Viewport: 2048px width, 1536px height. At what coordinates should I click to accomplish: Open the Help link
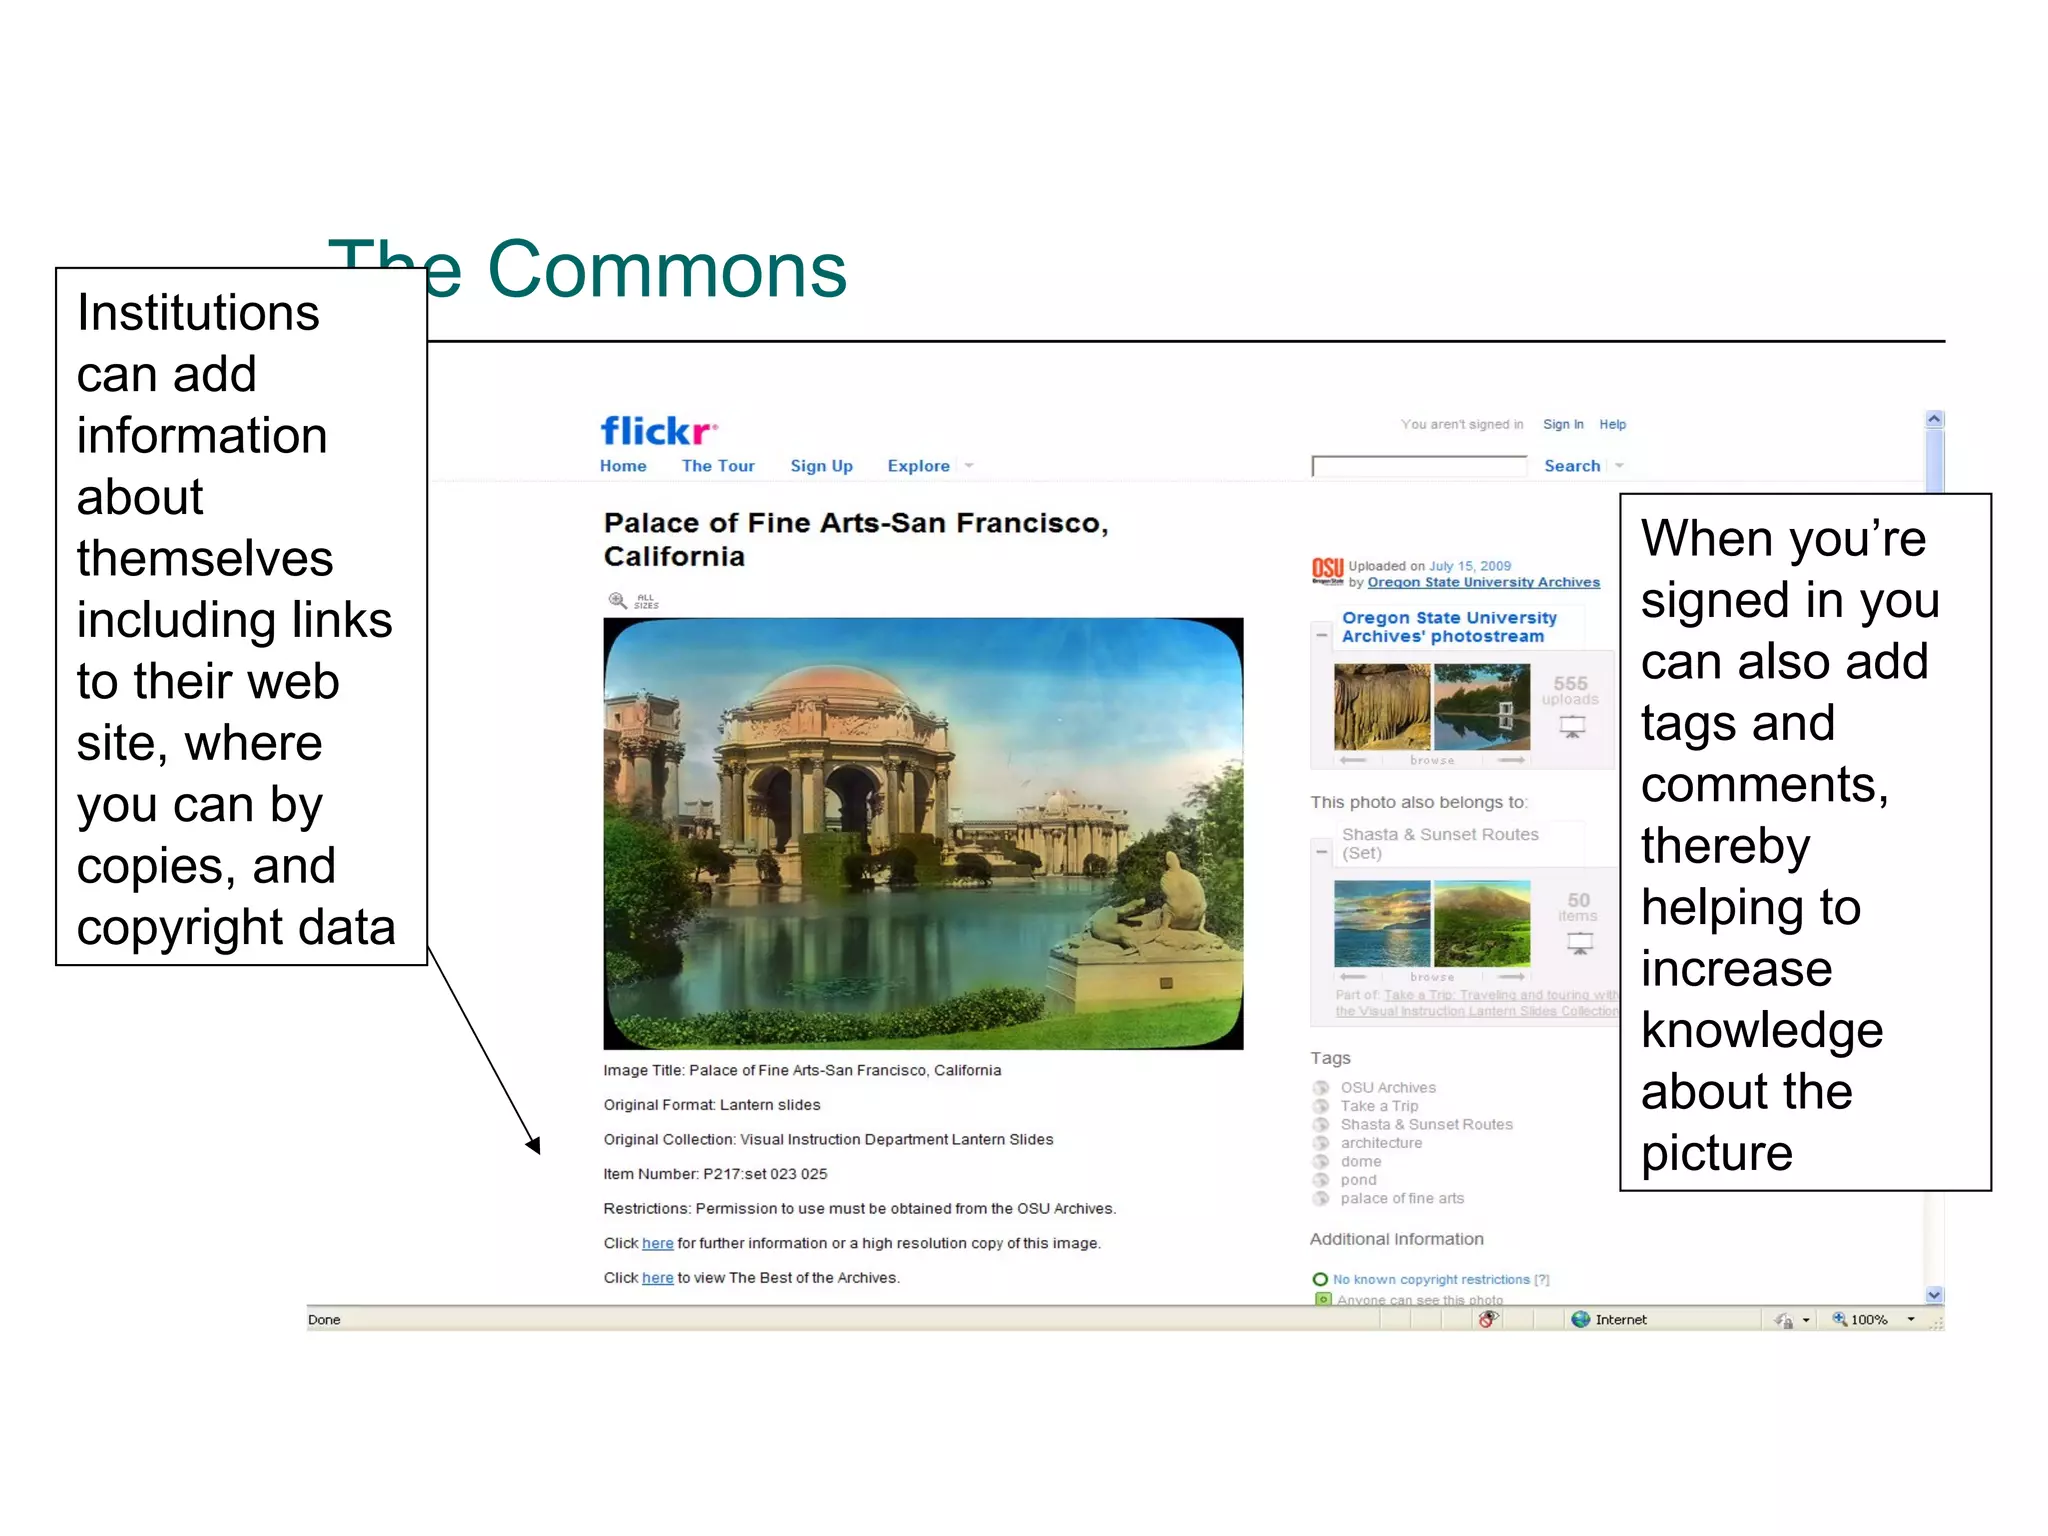point(1612,424)
